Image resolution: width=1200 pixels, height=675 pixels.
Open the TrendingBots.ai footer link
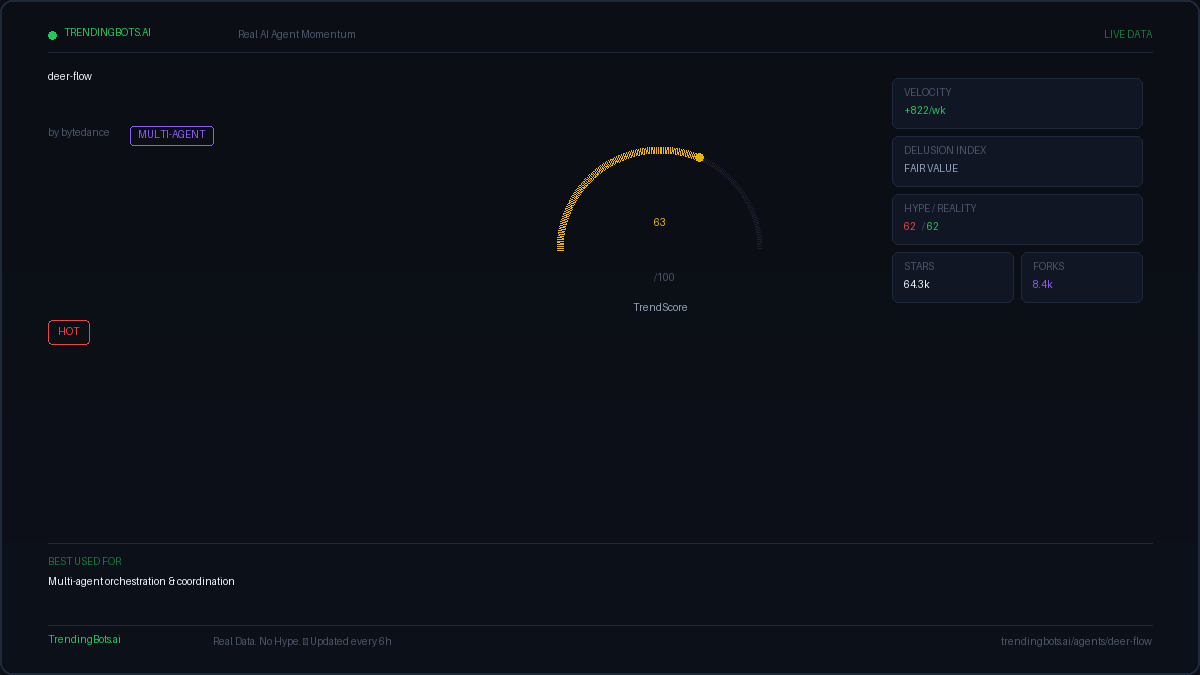pyautogui.click(x=84, y=639)
